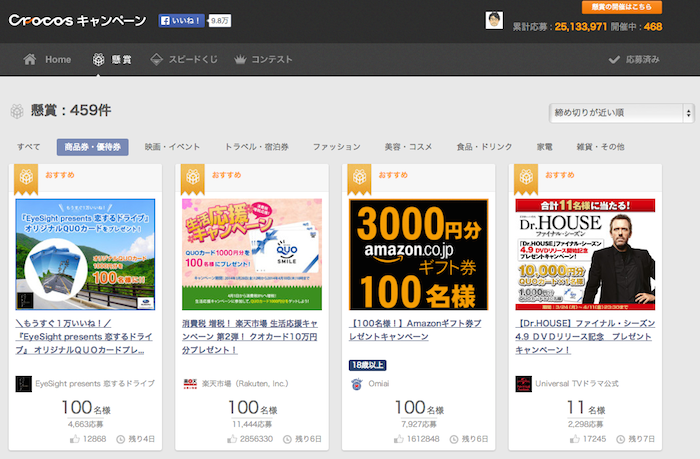Click the 楽天市場 card おすすめ ribbon icon
This screenshot has width=700, height=459.
point(192,179)
